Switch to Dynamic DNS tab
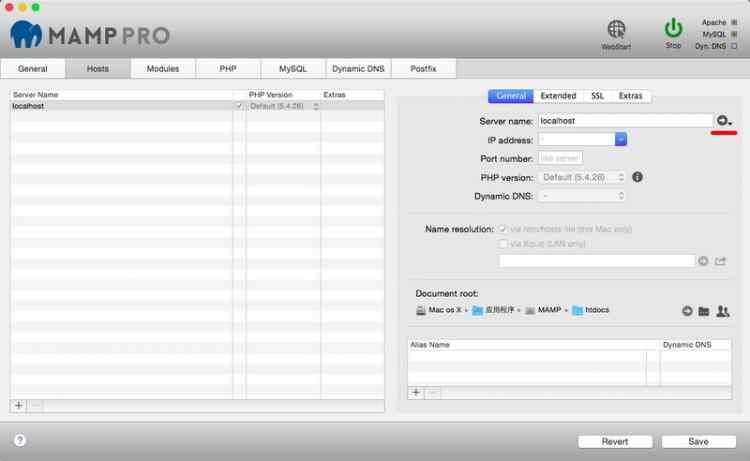 pos(358,69)
